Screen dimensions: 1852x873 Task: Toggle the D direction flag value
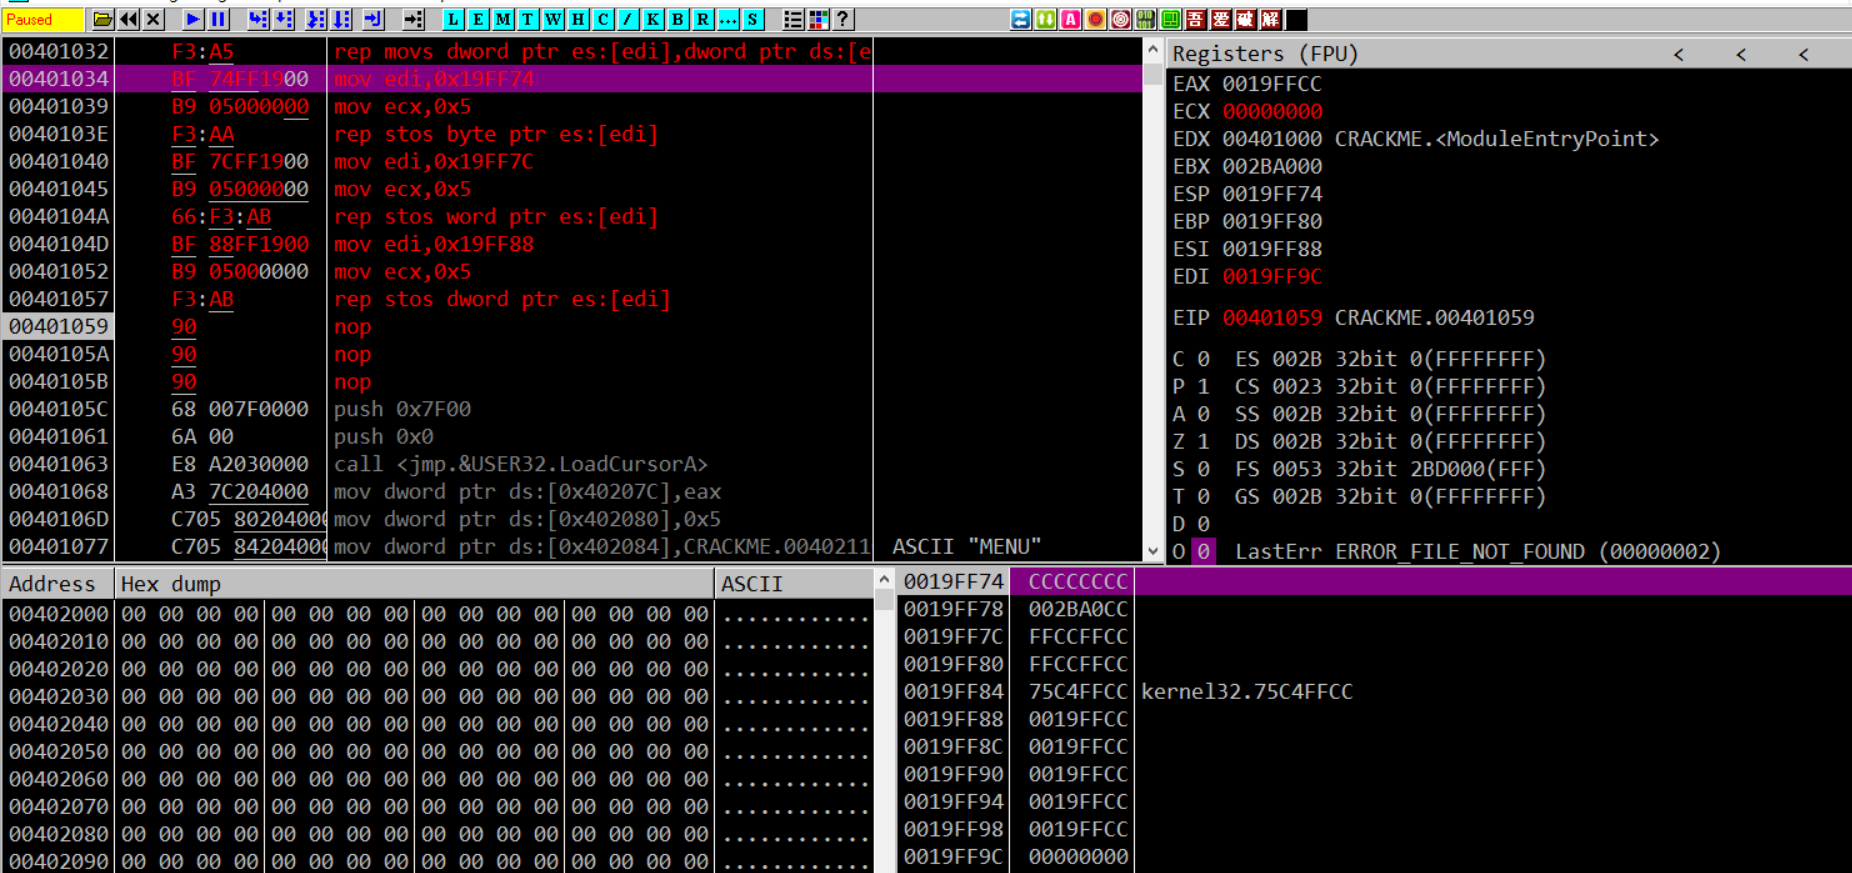click(1204, 524)
